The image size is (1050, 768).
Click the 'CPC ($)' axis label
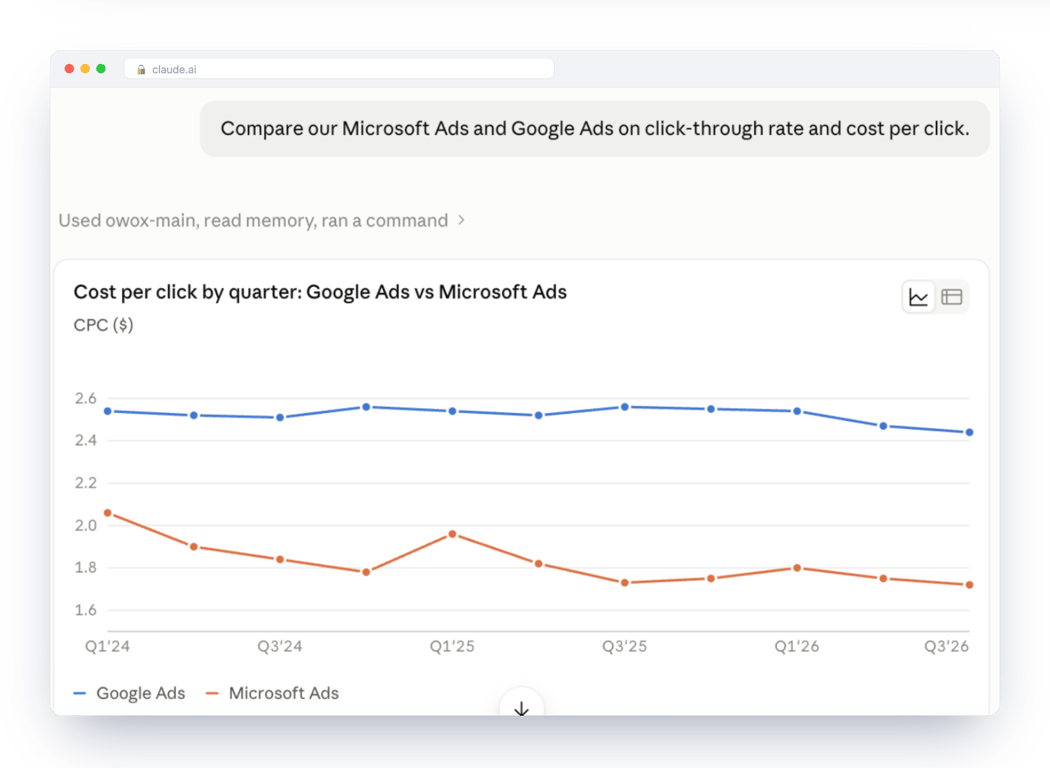tap(104, 325)
